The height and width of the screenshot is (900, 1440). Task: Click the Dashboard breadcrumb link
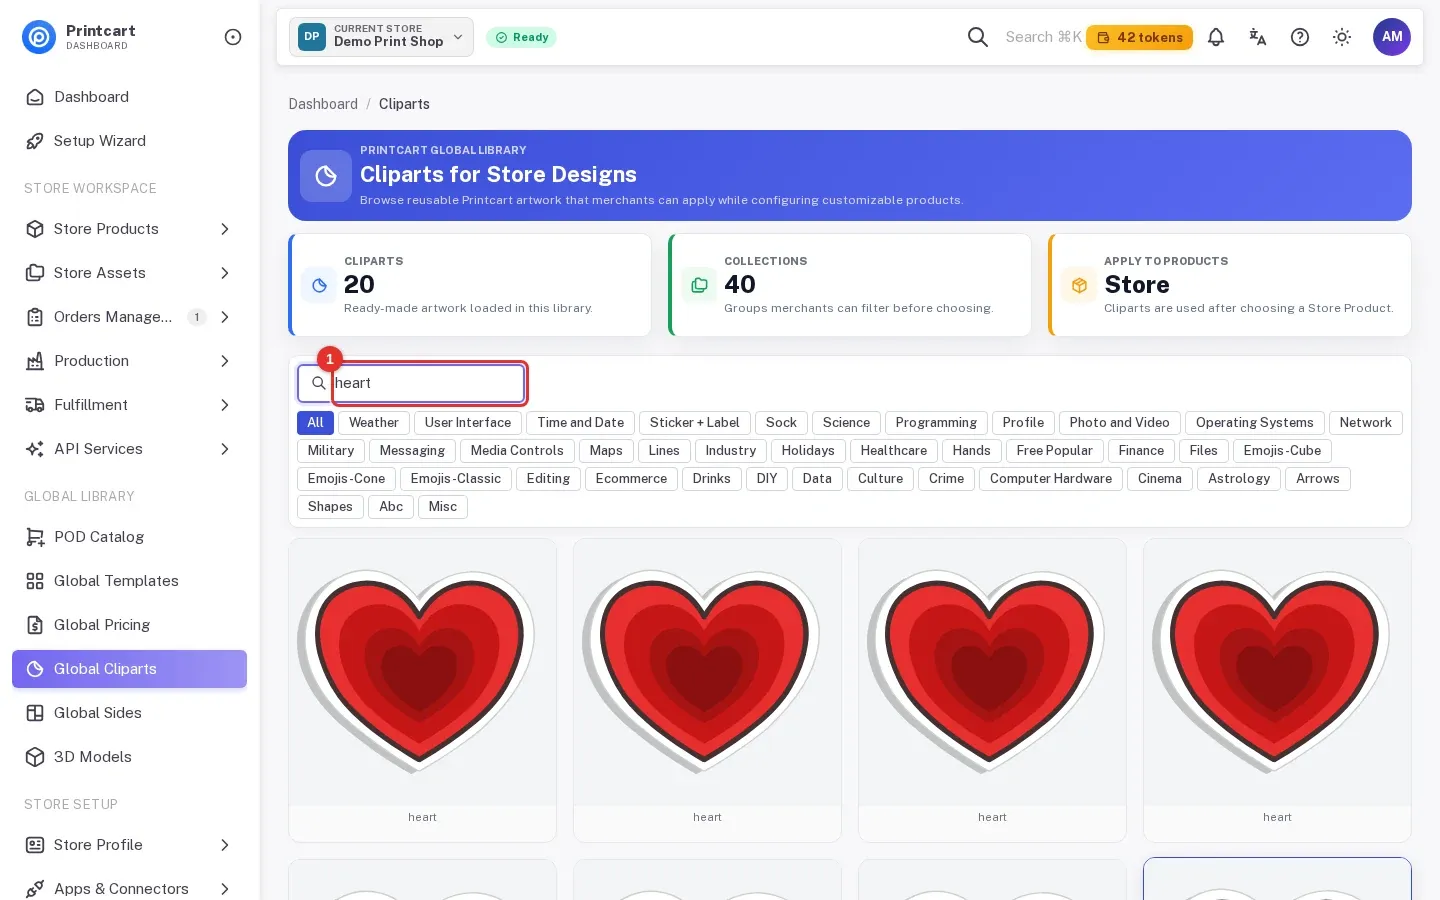click(323, 104)
